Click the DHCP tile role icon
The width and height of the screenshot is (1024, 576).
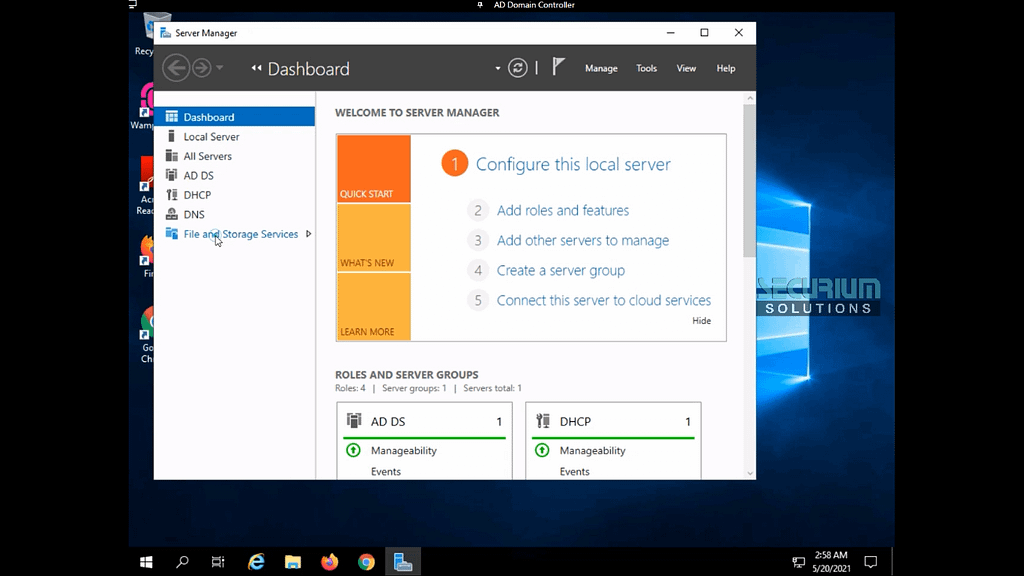point(543,421)
